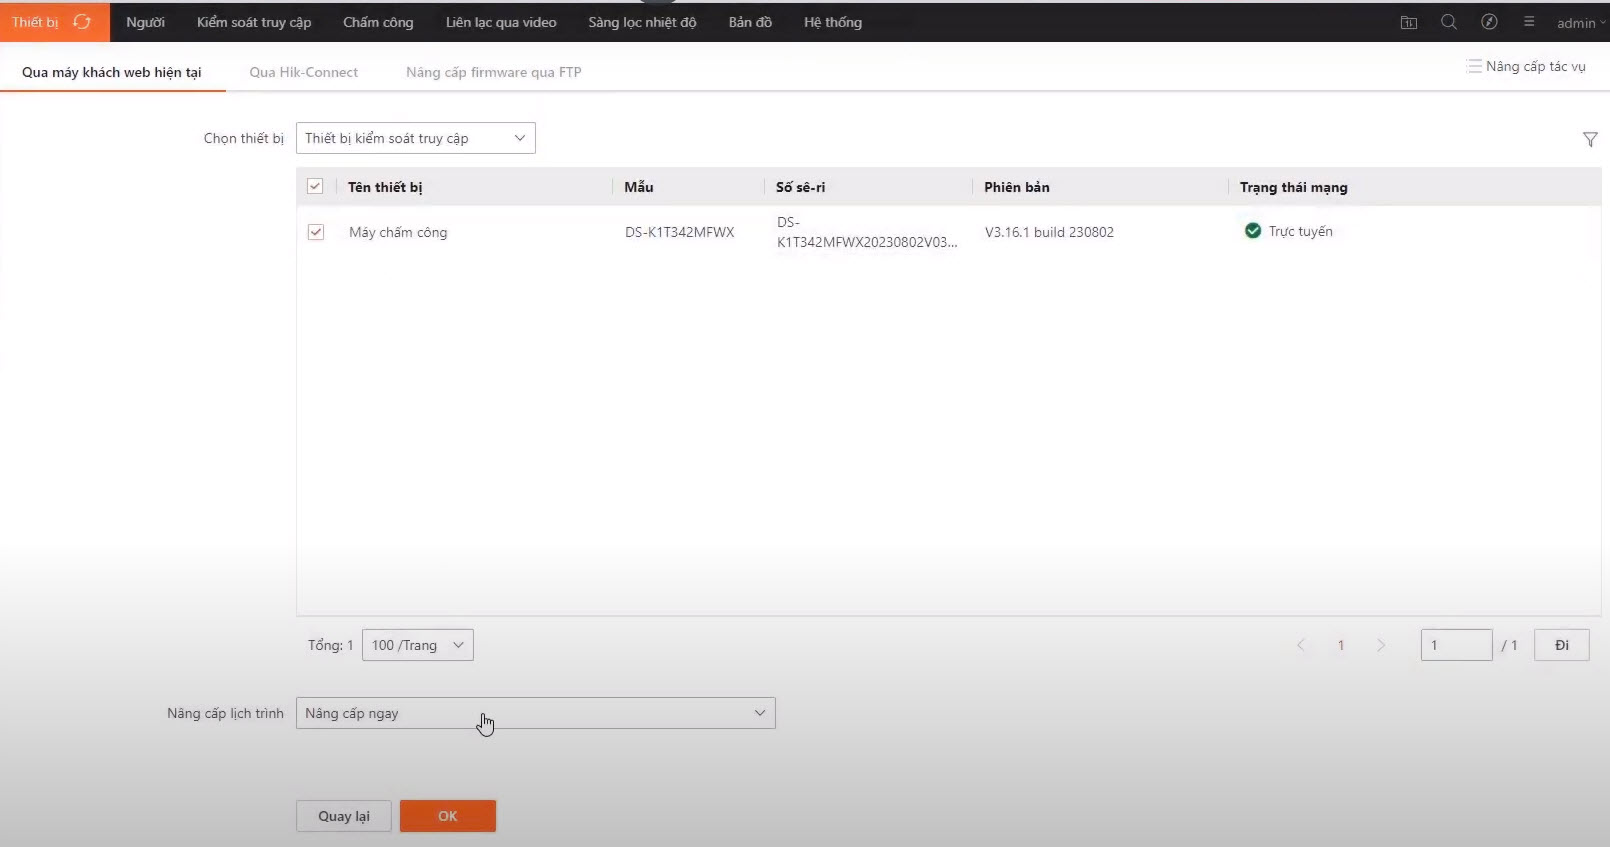
Task: Toggle the select-all checkbox in table header
Action: 315,186
